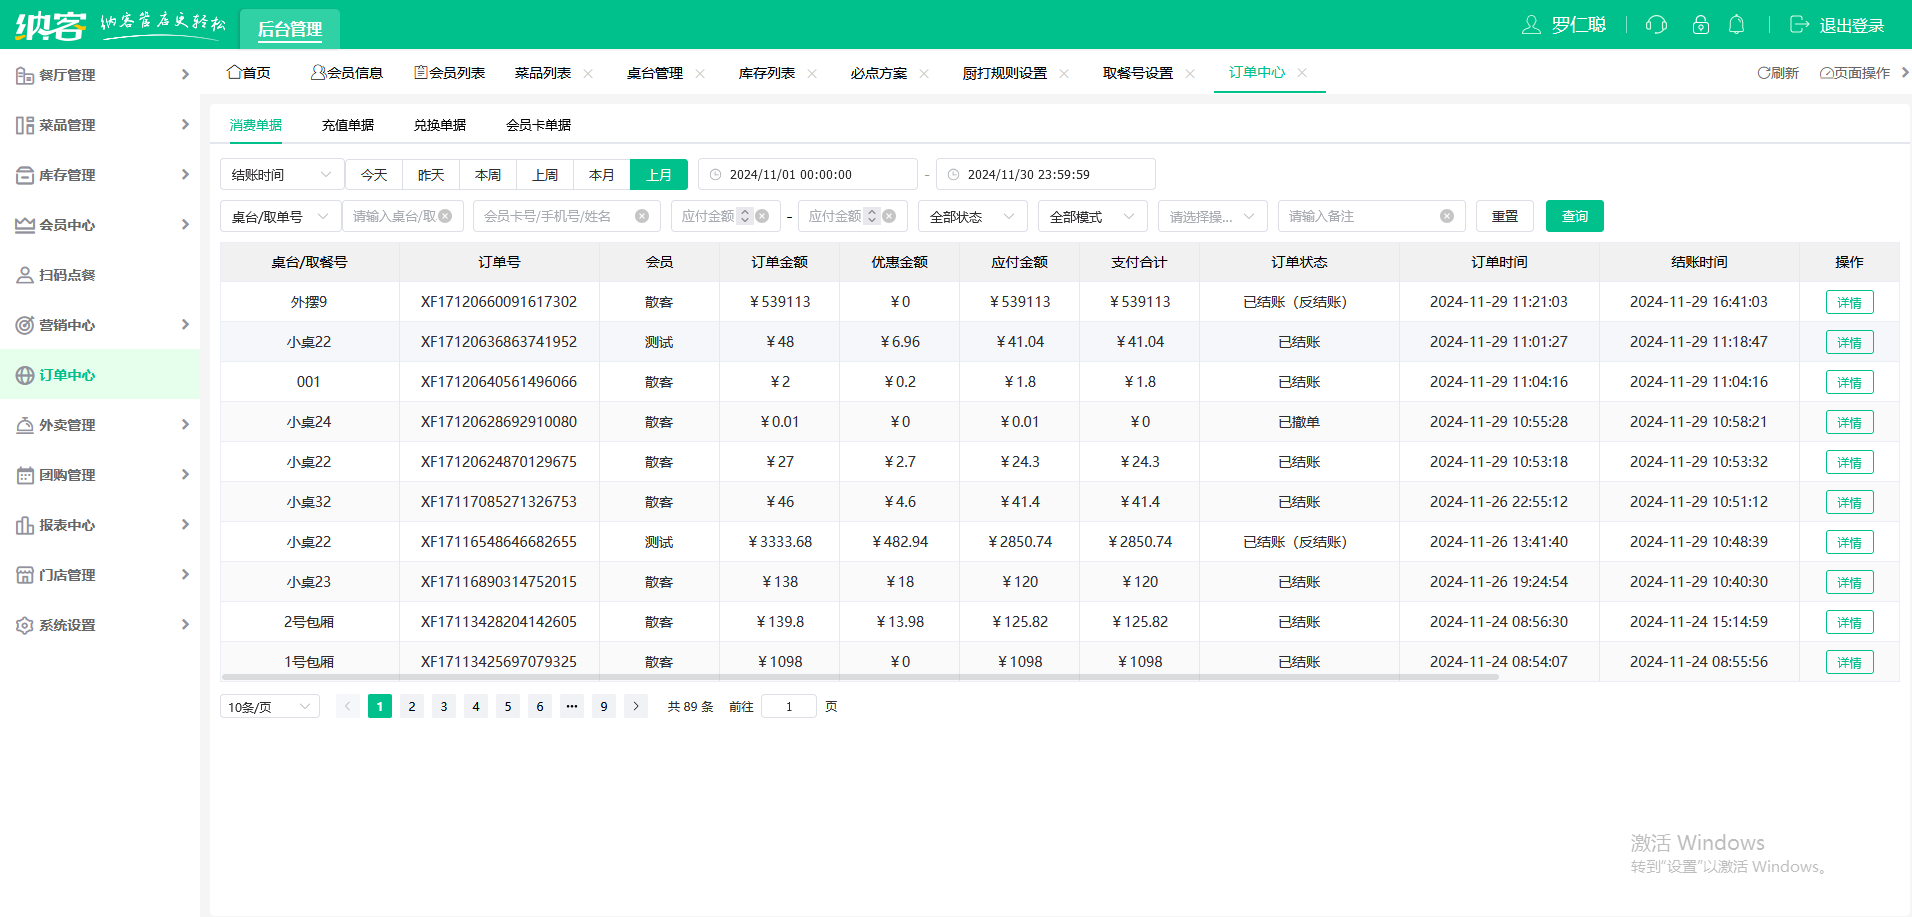Select the 上周 date range option
Viewport: 1912px width, 917px height.
(544, 175)
